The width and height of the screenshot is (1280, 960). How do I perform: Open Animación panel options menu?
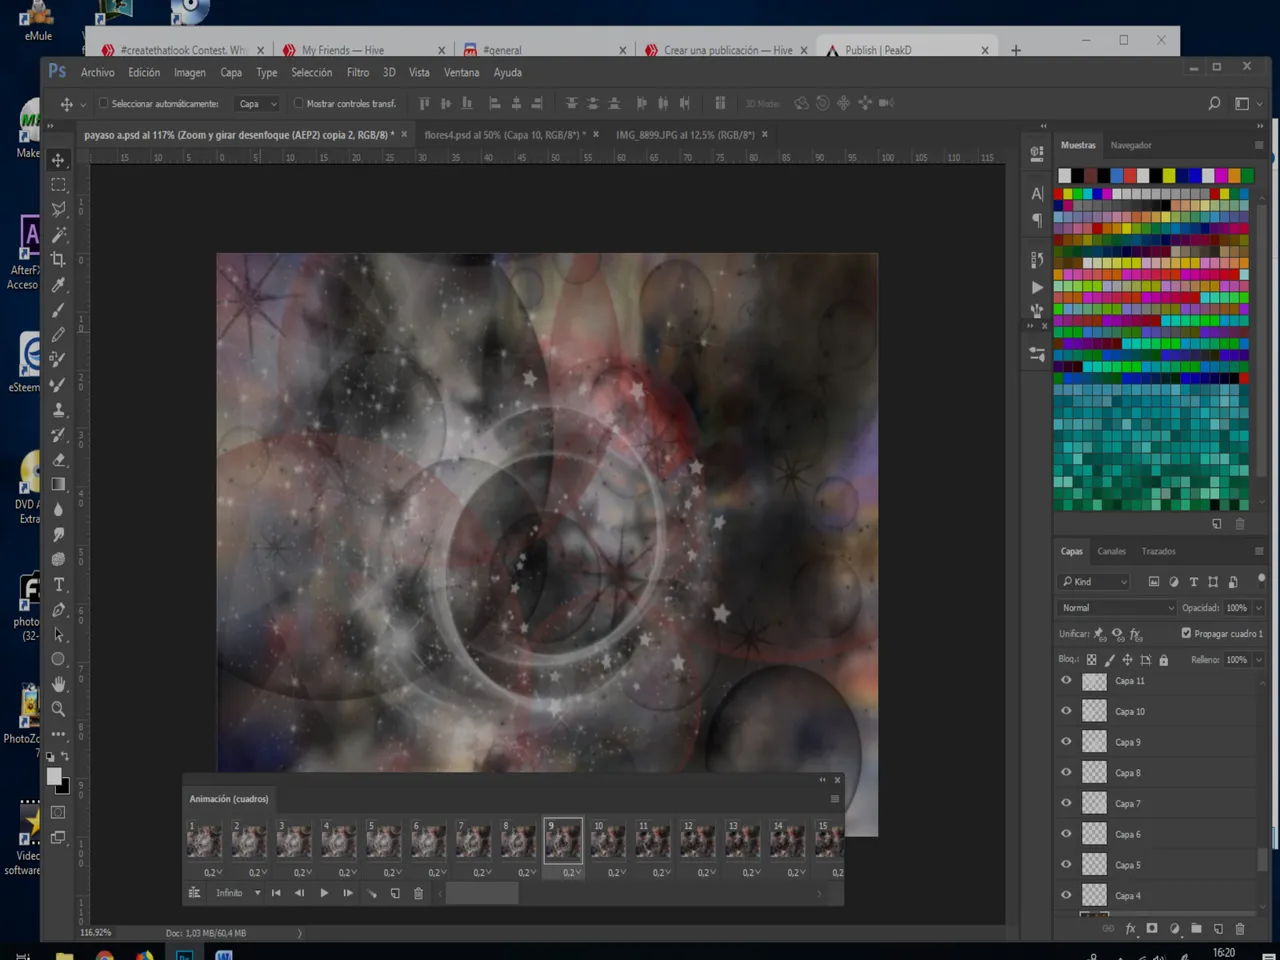tap(834, 799)
